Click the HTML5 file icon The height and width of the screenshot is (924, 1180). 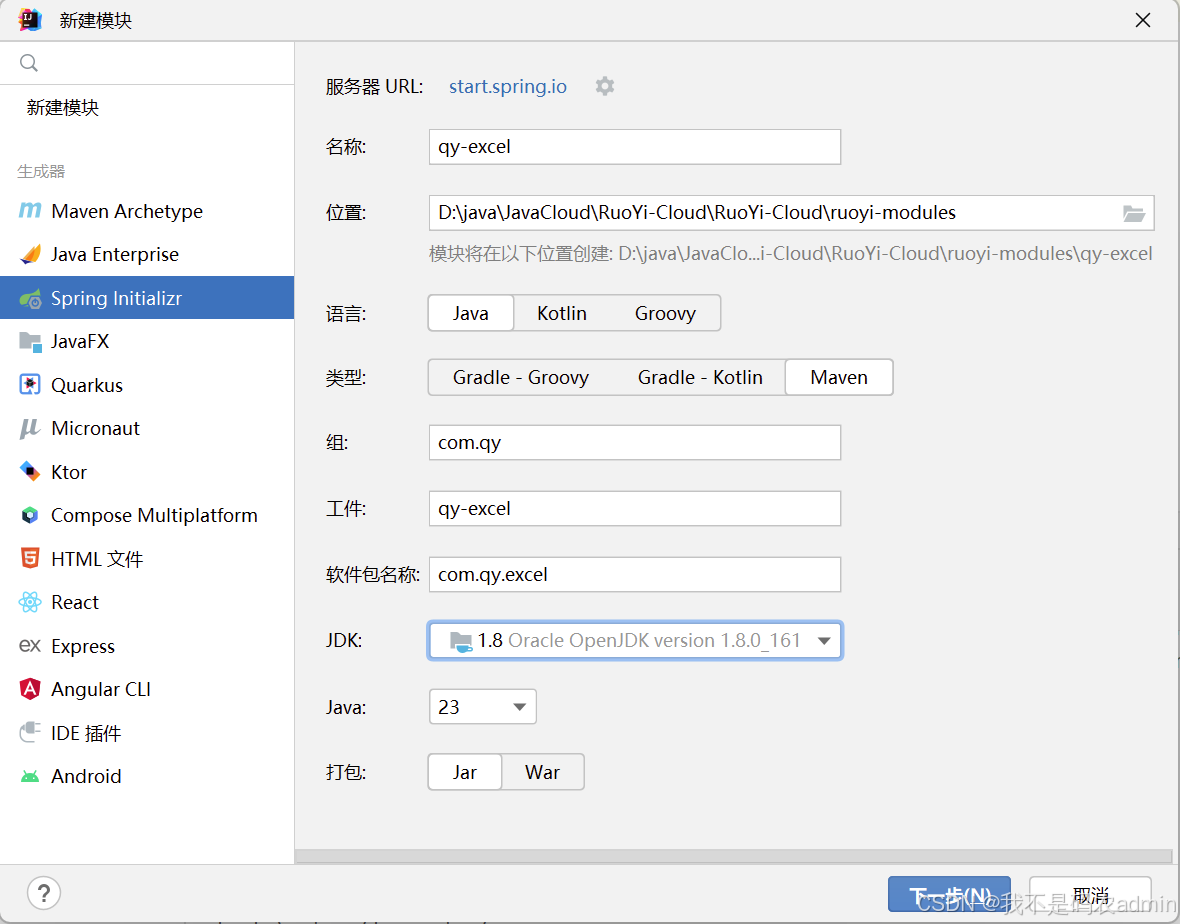(x=29, y=558)
